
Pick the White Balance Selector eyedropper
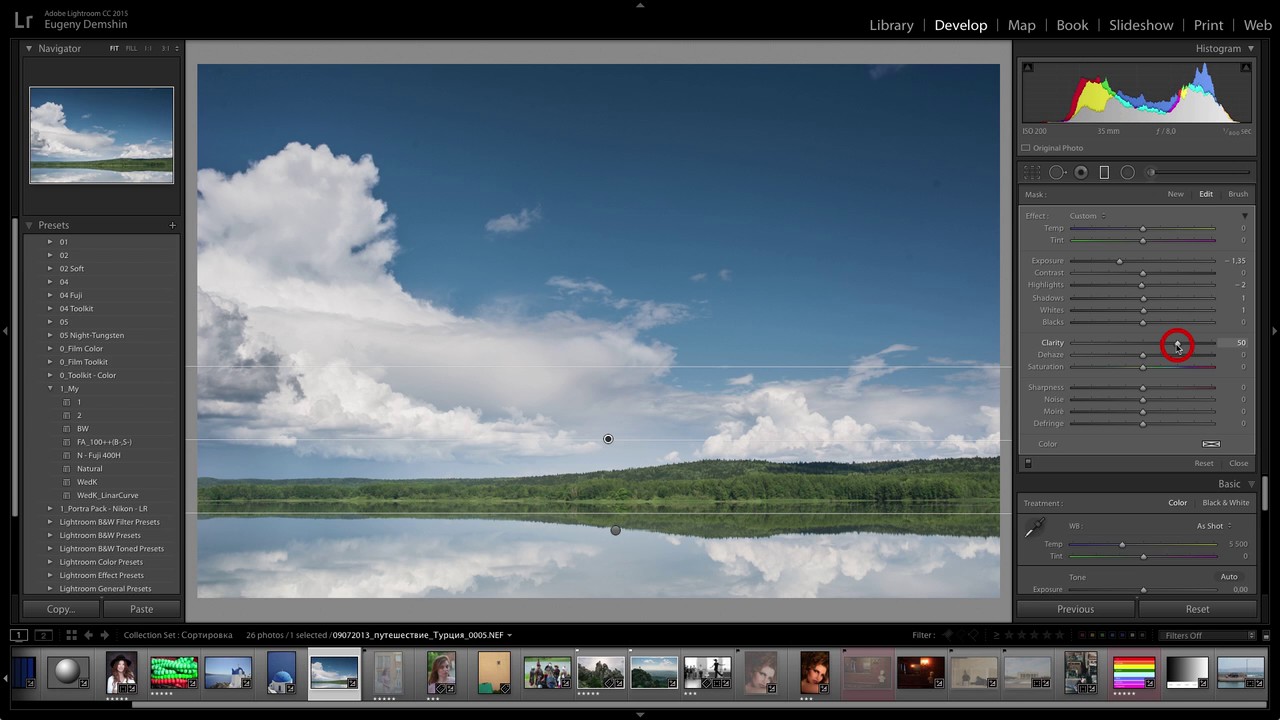pos(1037,528)
